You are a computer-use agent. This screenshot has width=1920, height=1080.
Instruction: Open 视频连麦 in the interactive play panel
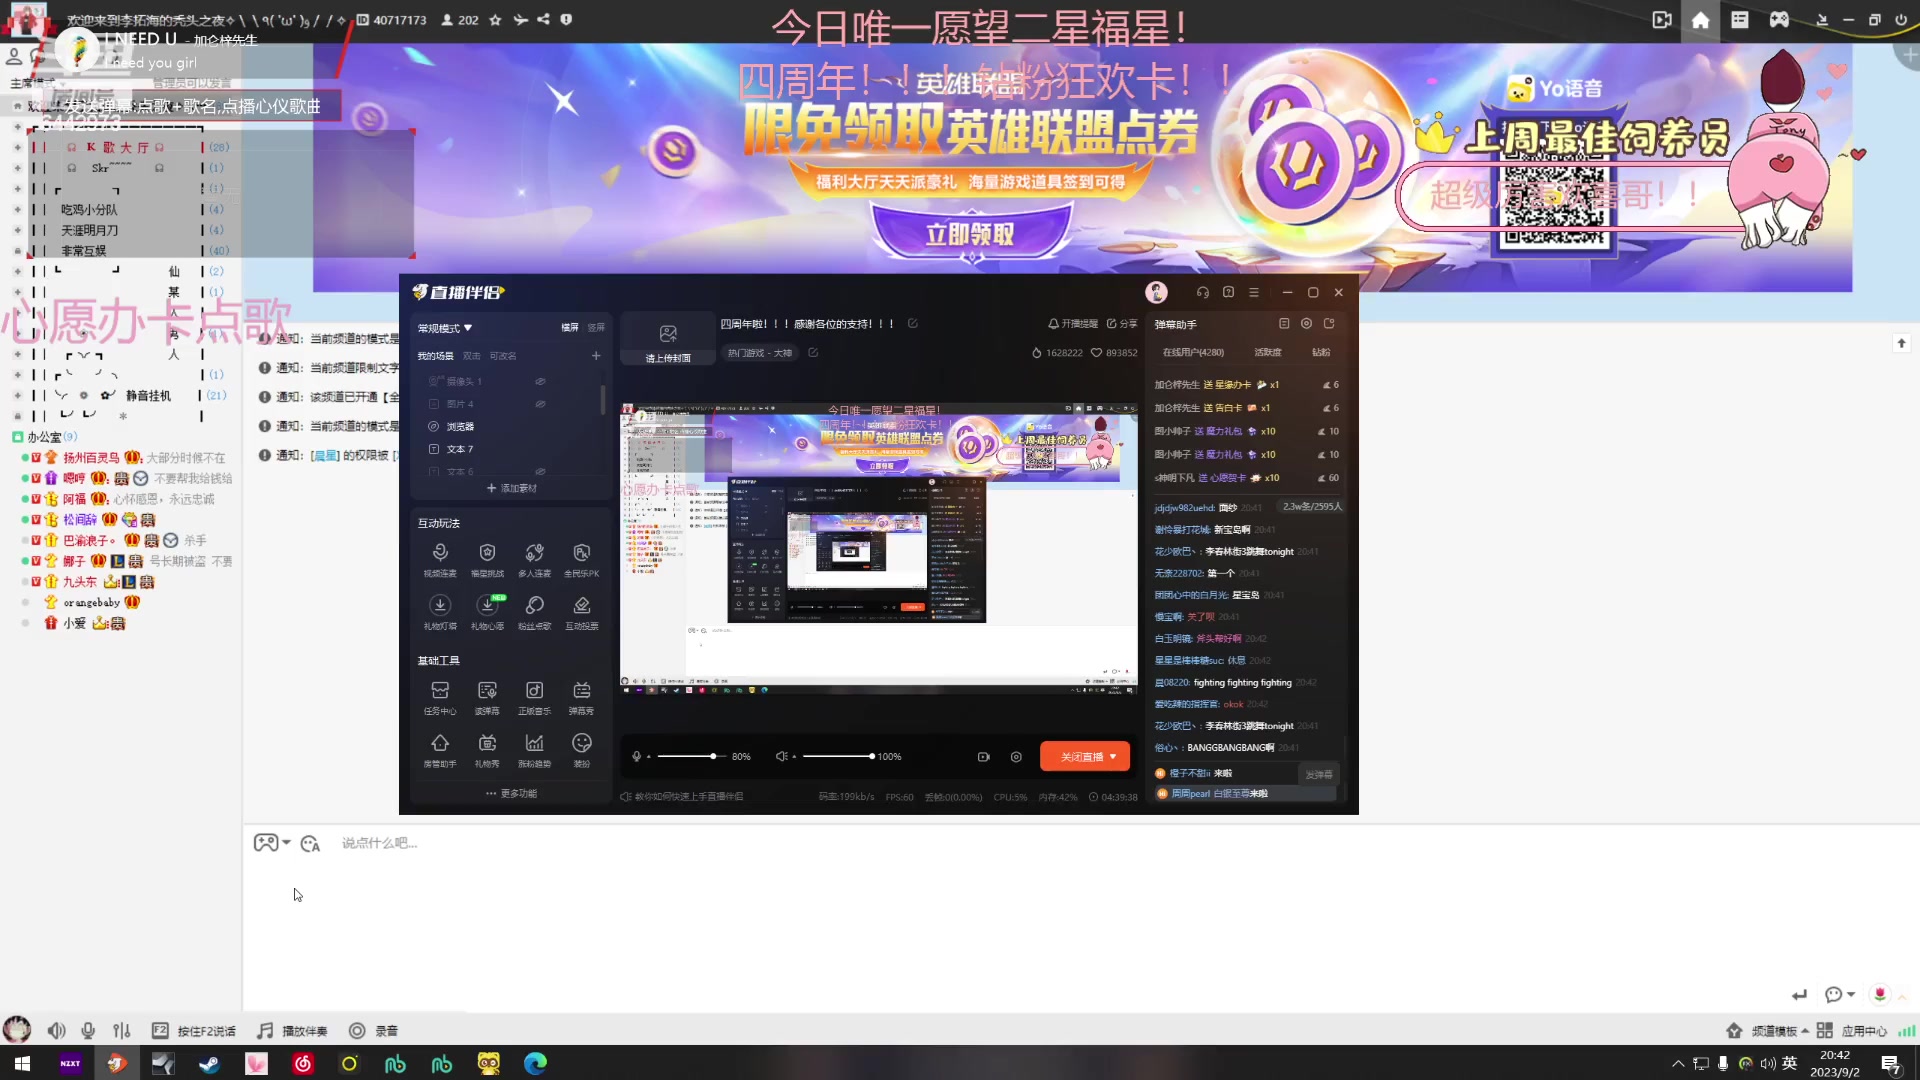tap(440, 560)
